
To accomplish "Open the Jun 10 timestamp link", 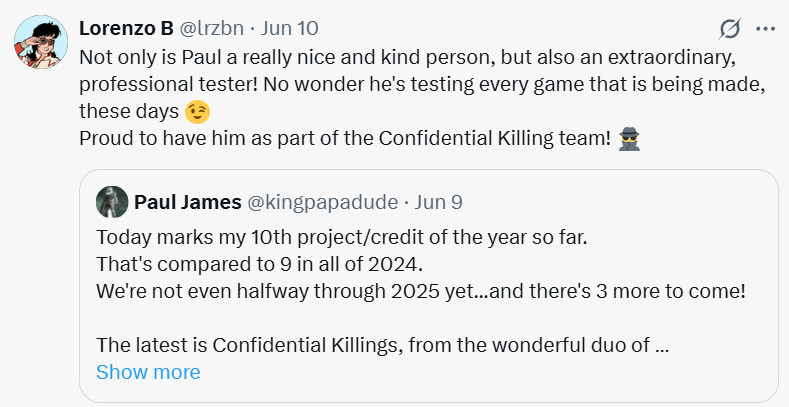I will click(x=292, y=27).
